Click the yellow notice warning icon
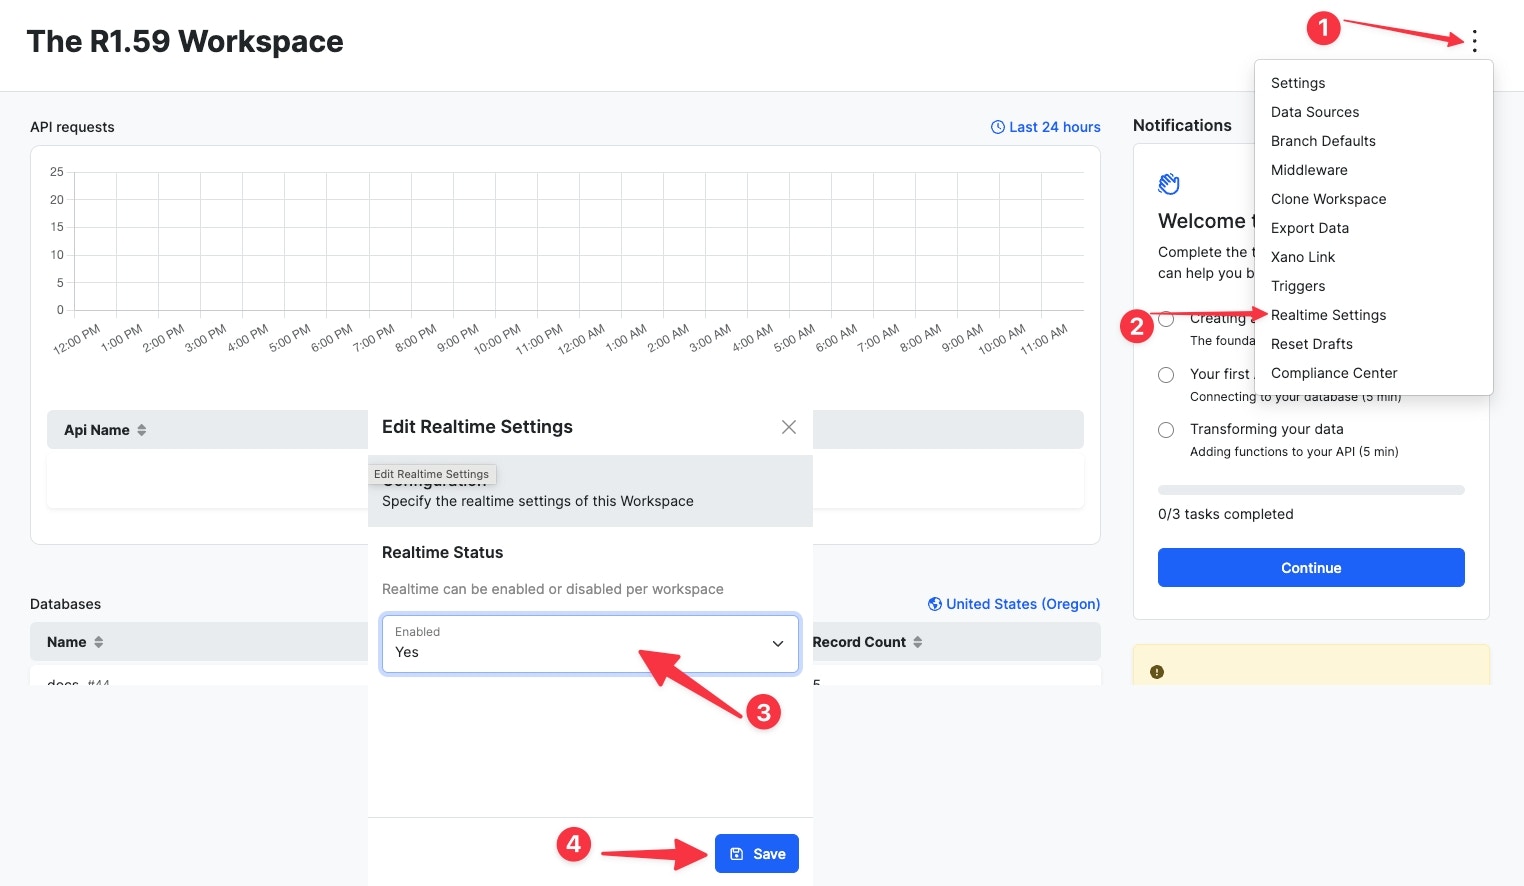 click(1157, 672)
